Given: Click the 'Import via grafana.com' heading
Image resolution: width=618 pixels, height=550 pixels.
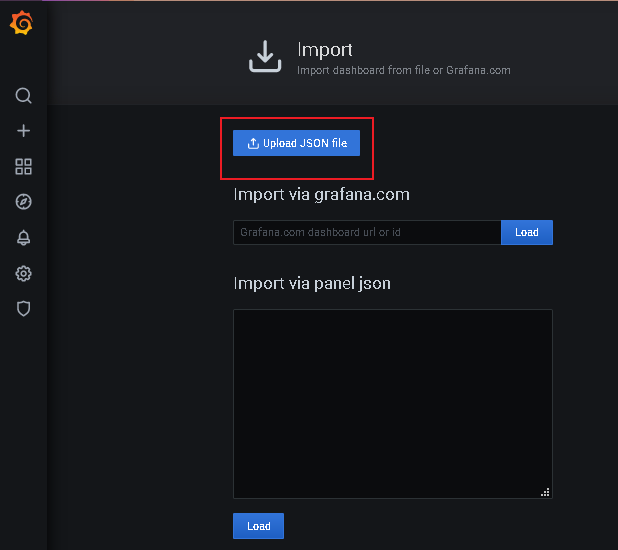Looking at the screenshot, I should point(321,195).
